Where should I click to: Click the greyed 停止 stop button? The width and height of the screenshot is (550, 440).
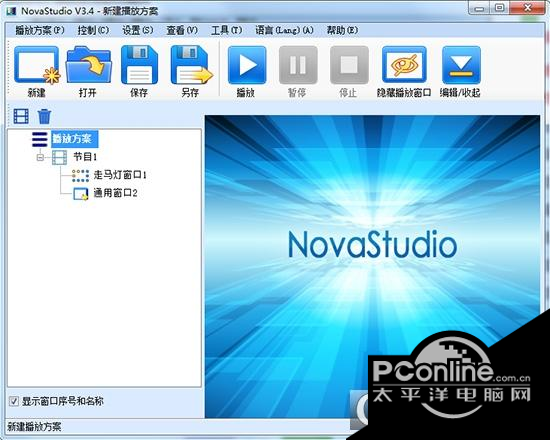click(x=349, y=65)
